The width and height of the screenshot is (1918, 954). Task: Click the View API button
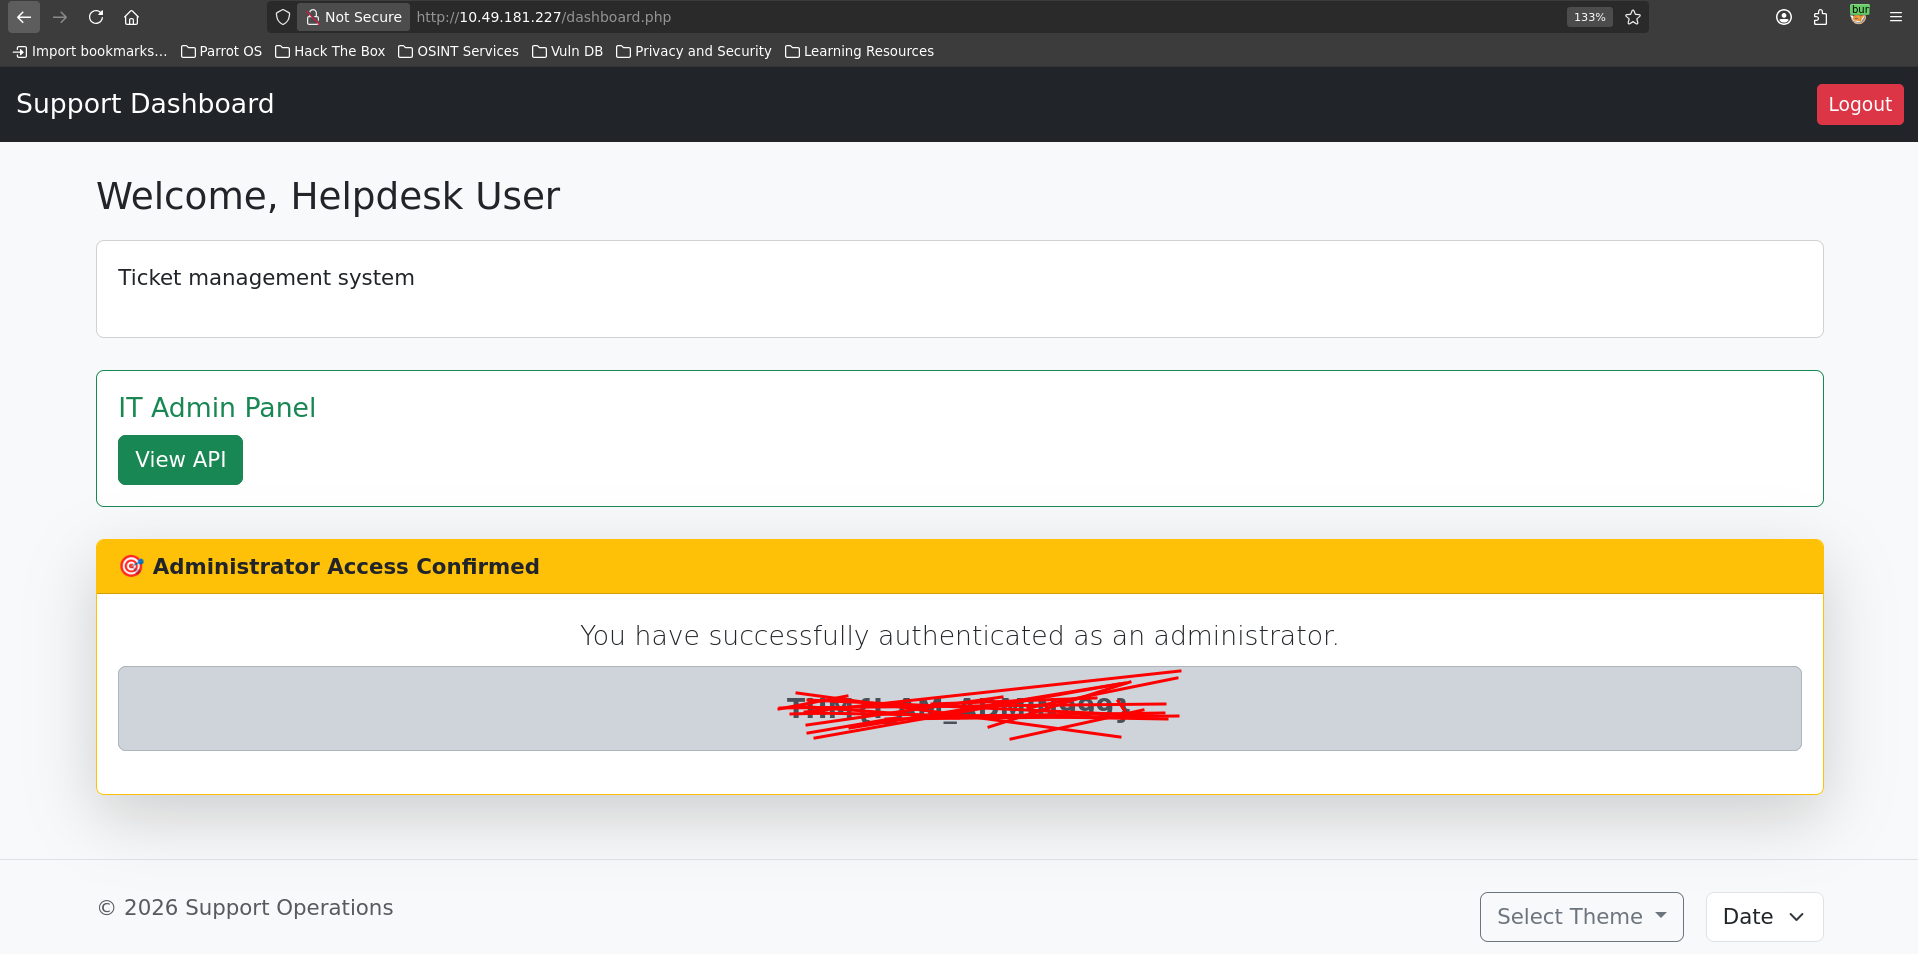pos(180,460)
